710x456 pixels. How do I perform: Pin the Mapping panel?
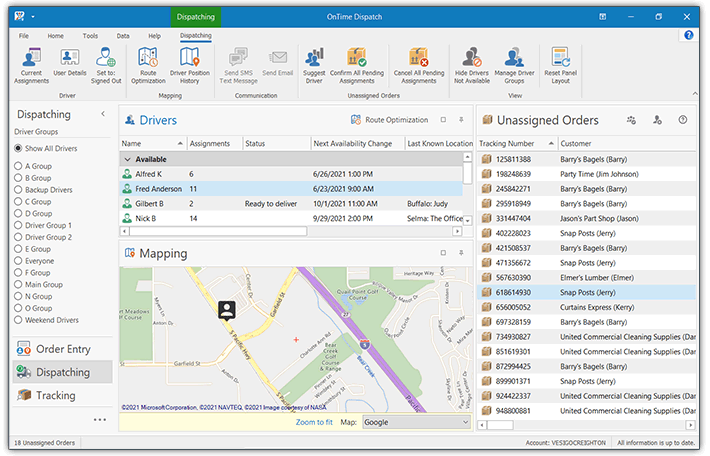tap(461, 253)
